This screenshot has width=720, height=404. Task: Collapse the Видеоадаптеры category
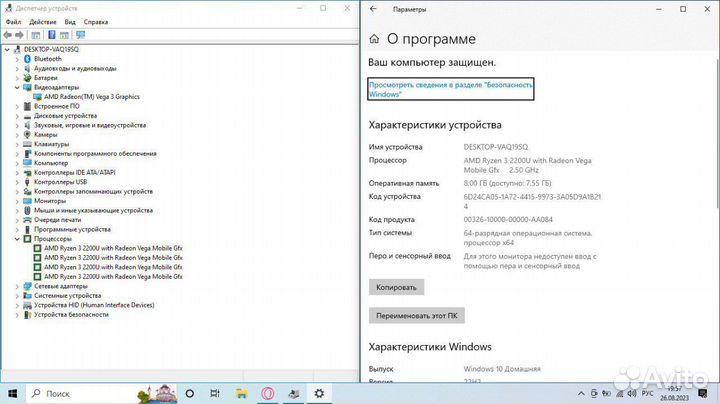point(17,87)
